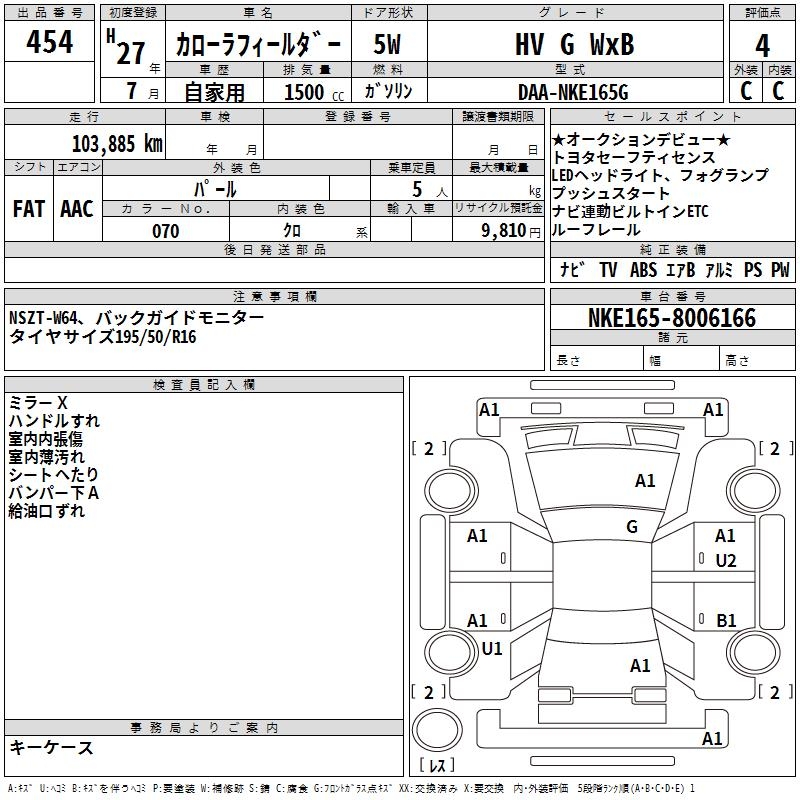
Task: Select sales point ナビ連動ビルトインETC
Action: pos(630,211)
